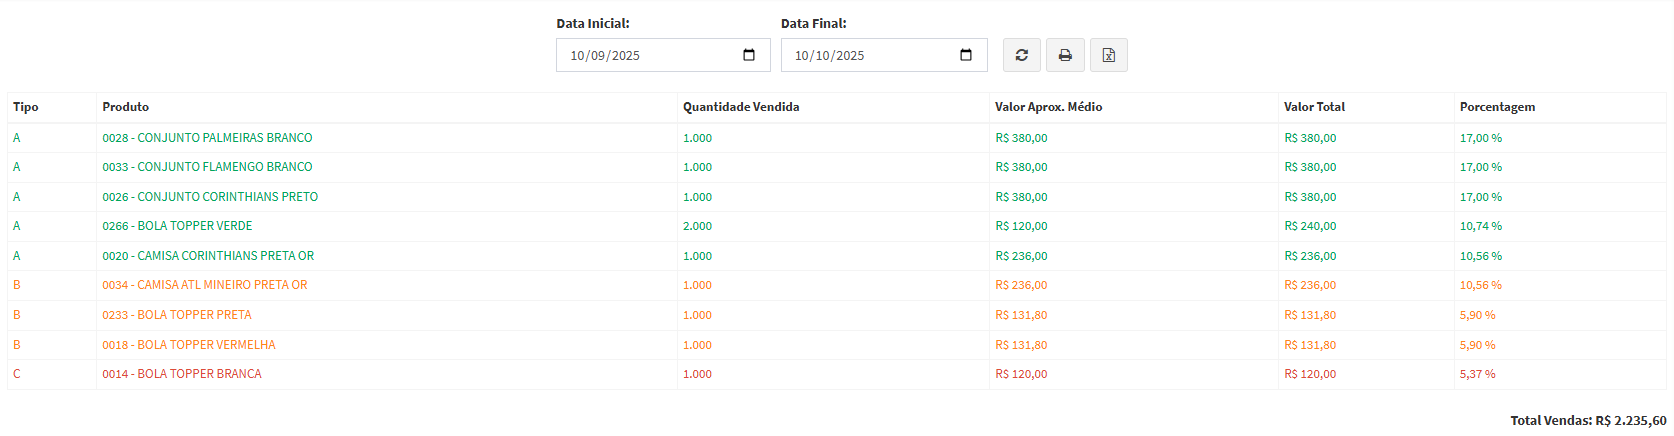The width and height of the screenshot is (1674, 436).
Task: Click 0034 - CAMISA ATL MINEIRO PRETA OR
Action: click(205, 285)
